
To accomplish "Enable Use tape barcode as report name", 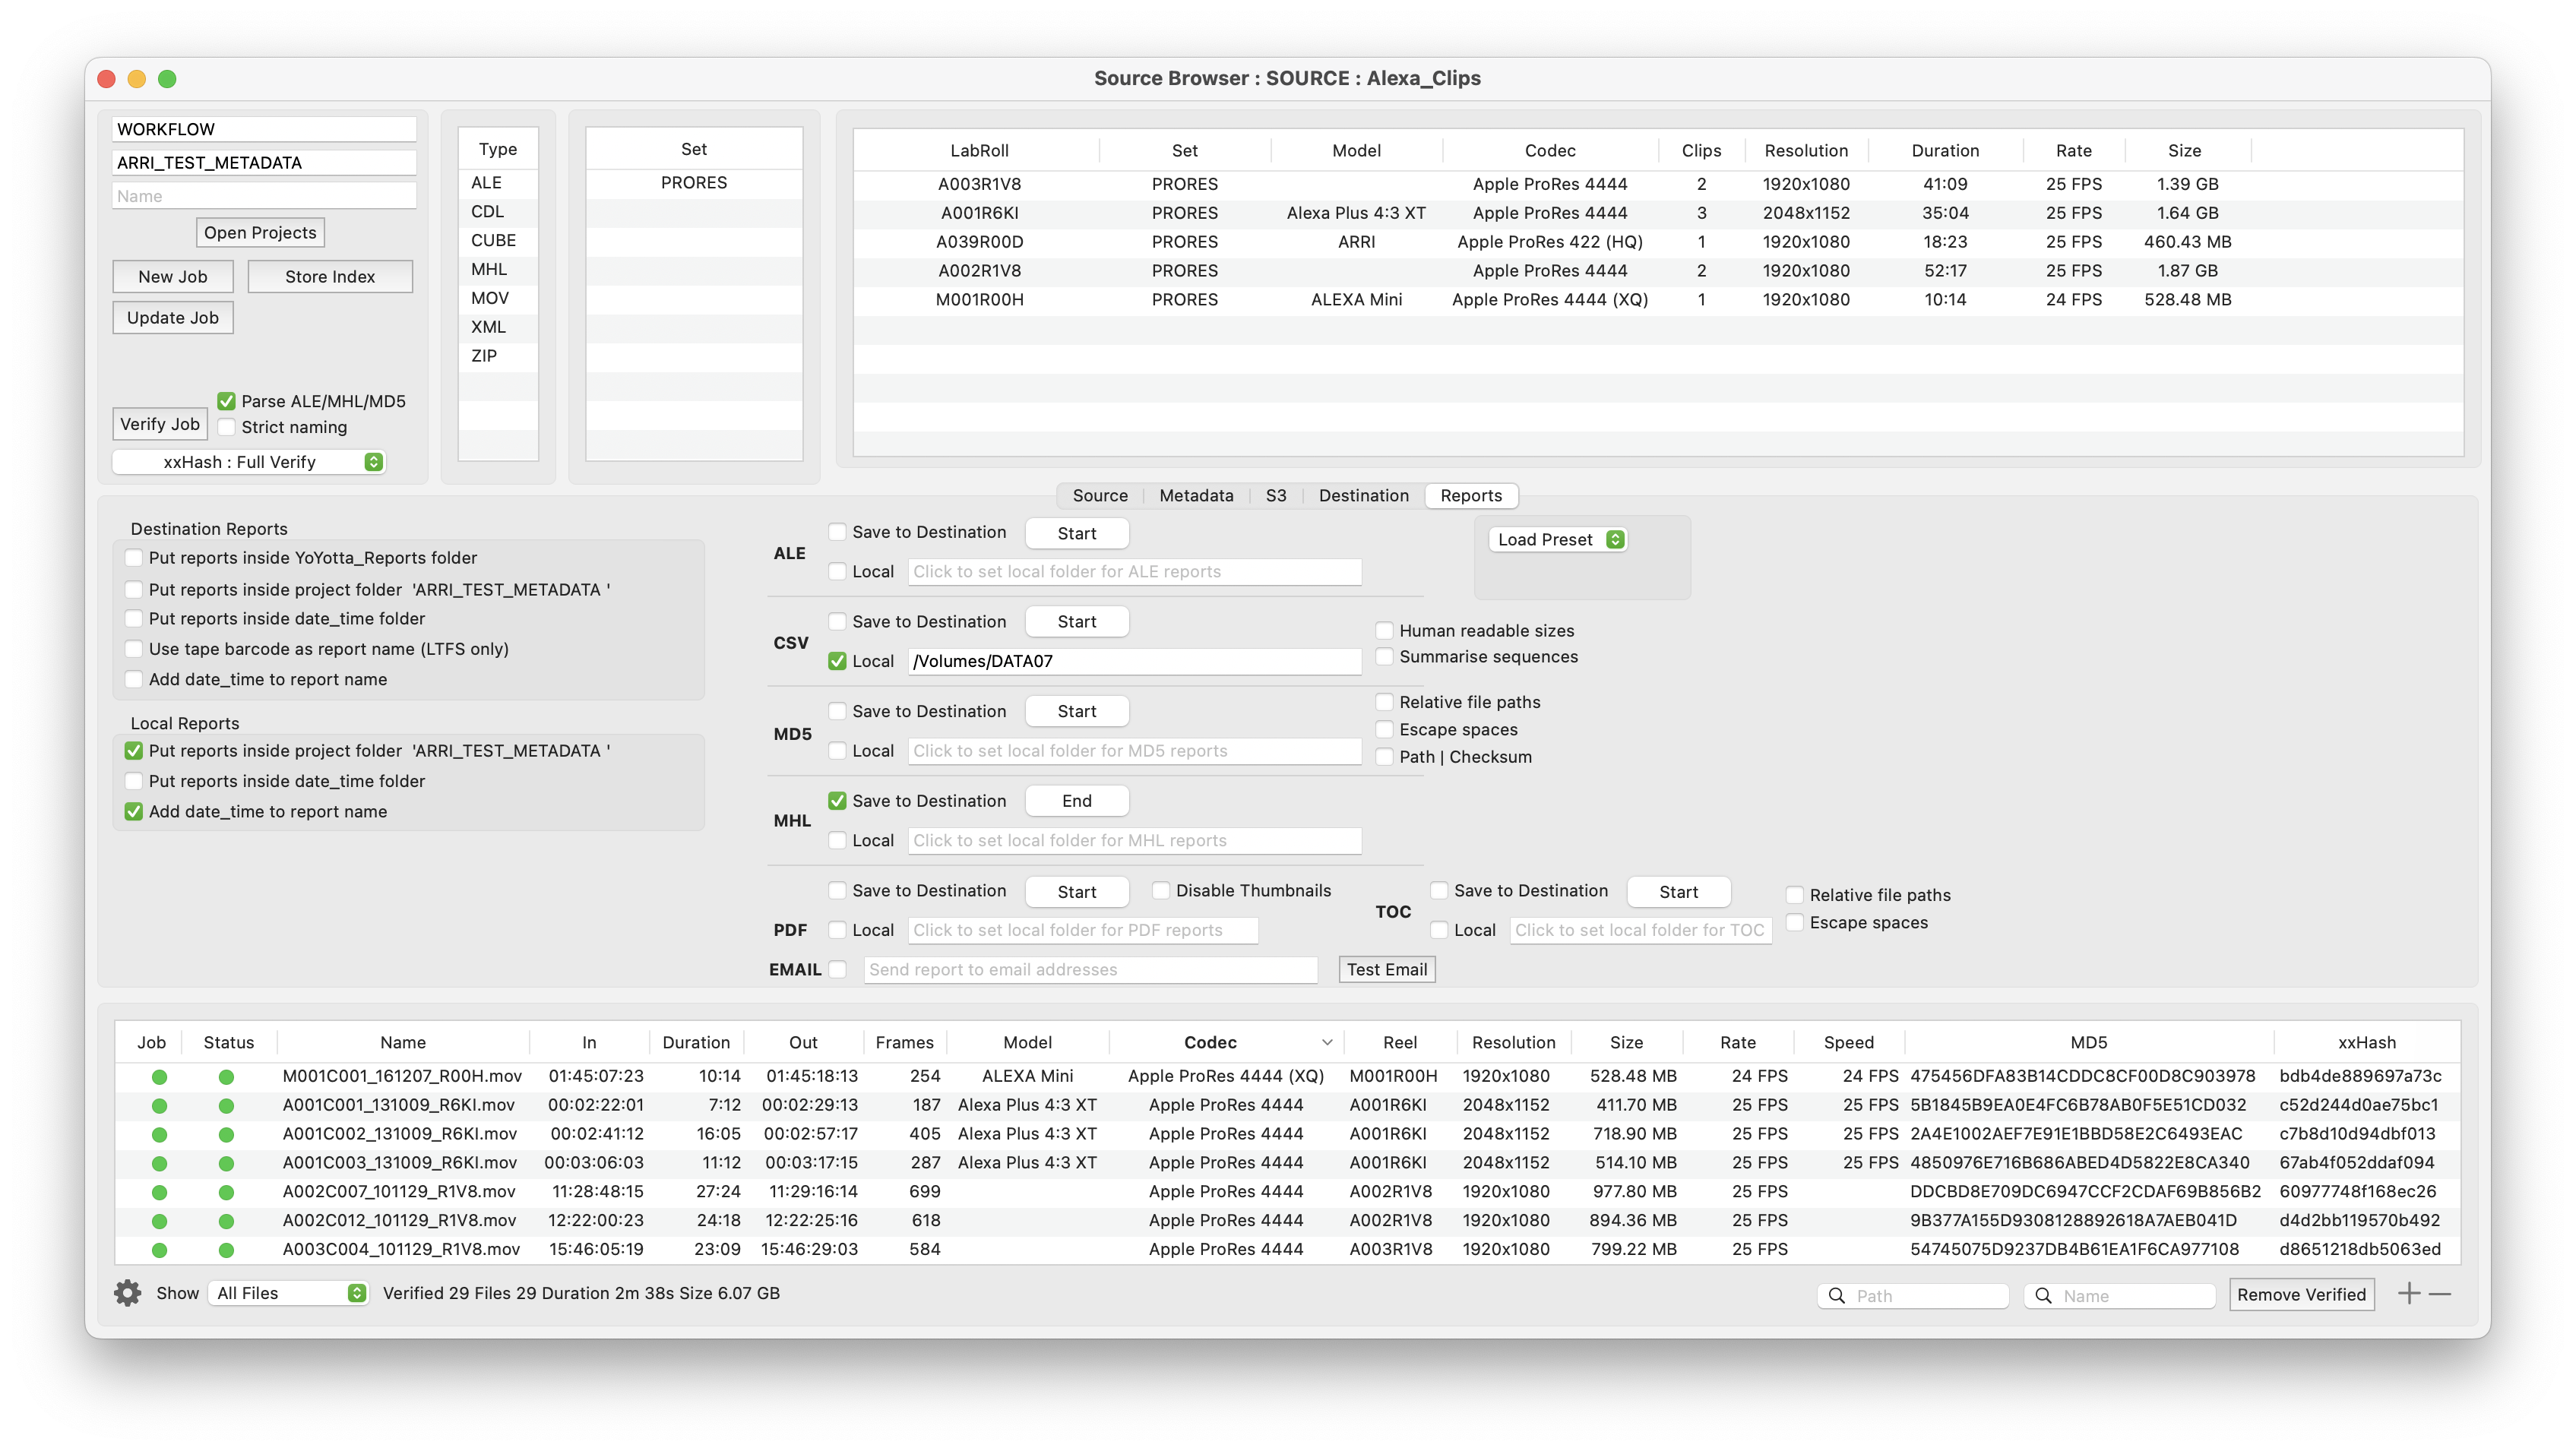I will pos(134,649).
